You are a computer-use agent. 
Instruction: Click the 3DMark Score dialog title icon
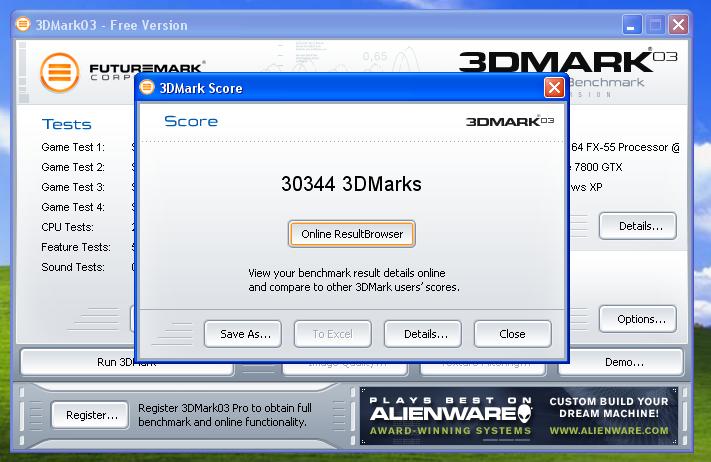click(x=147, y=87)
